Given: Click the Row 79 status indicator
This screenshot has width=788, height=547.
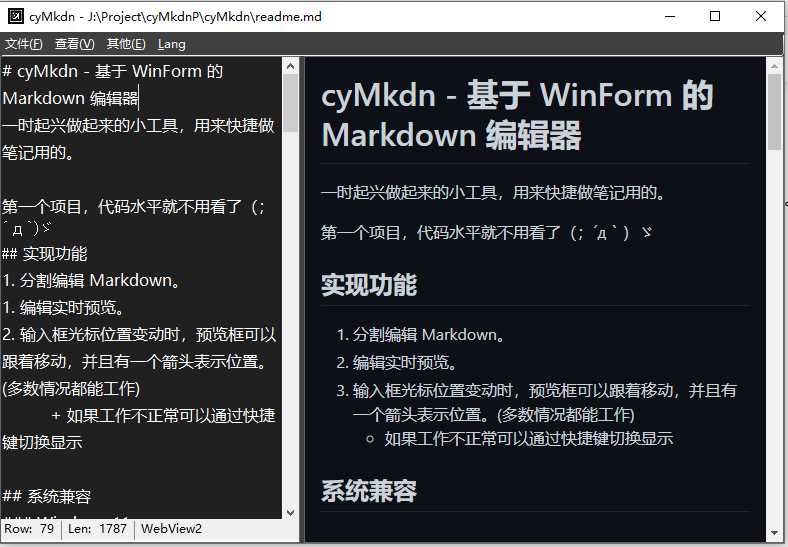Looking at the screenshot, I should (x=30, y=528).
